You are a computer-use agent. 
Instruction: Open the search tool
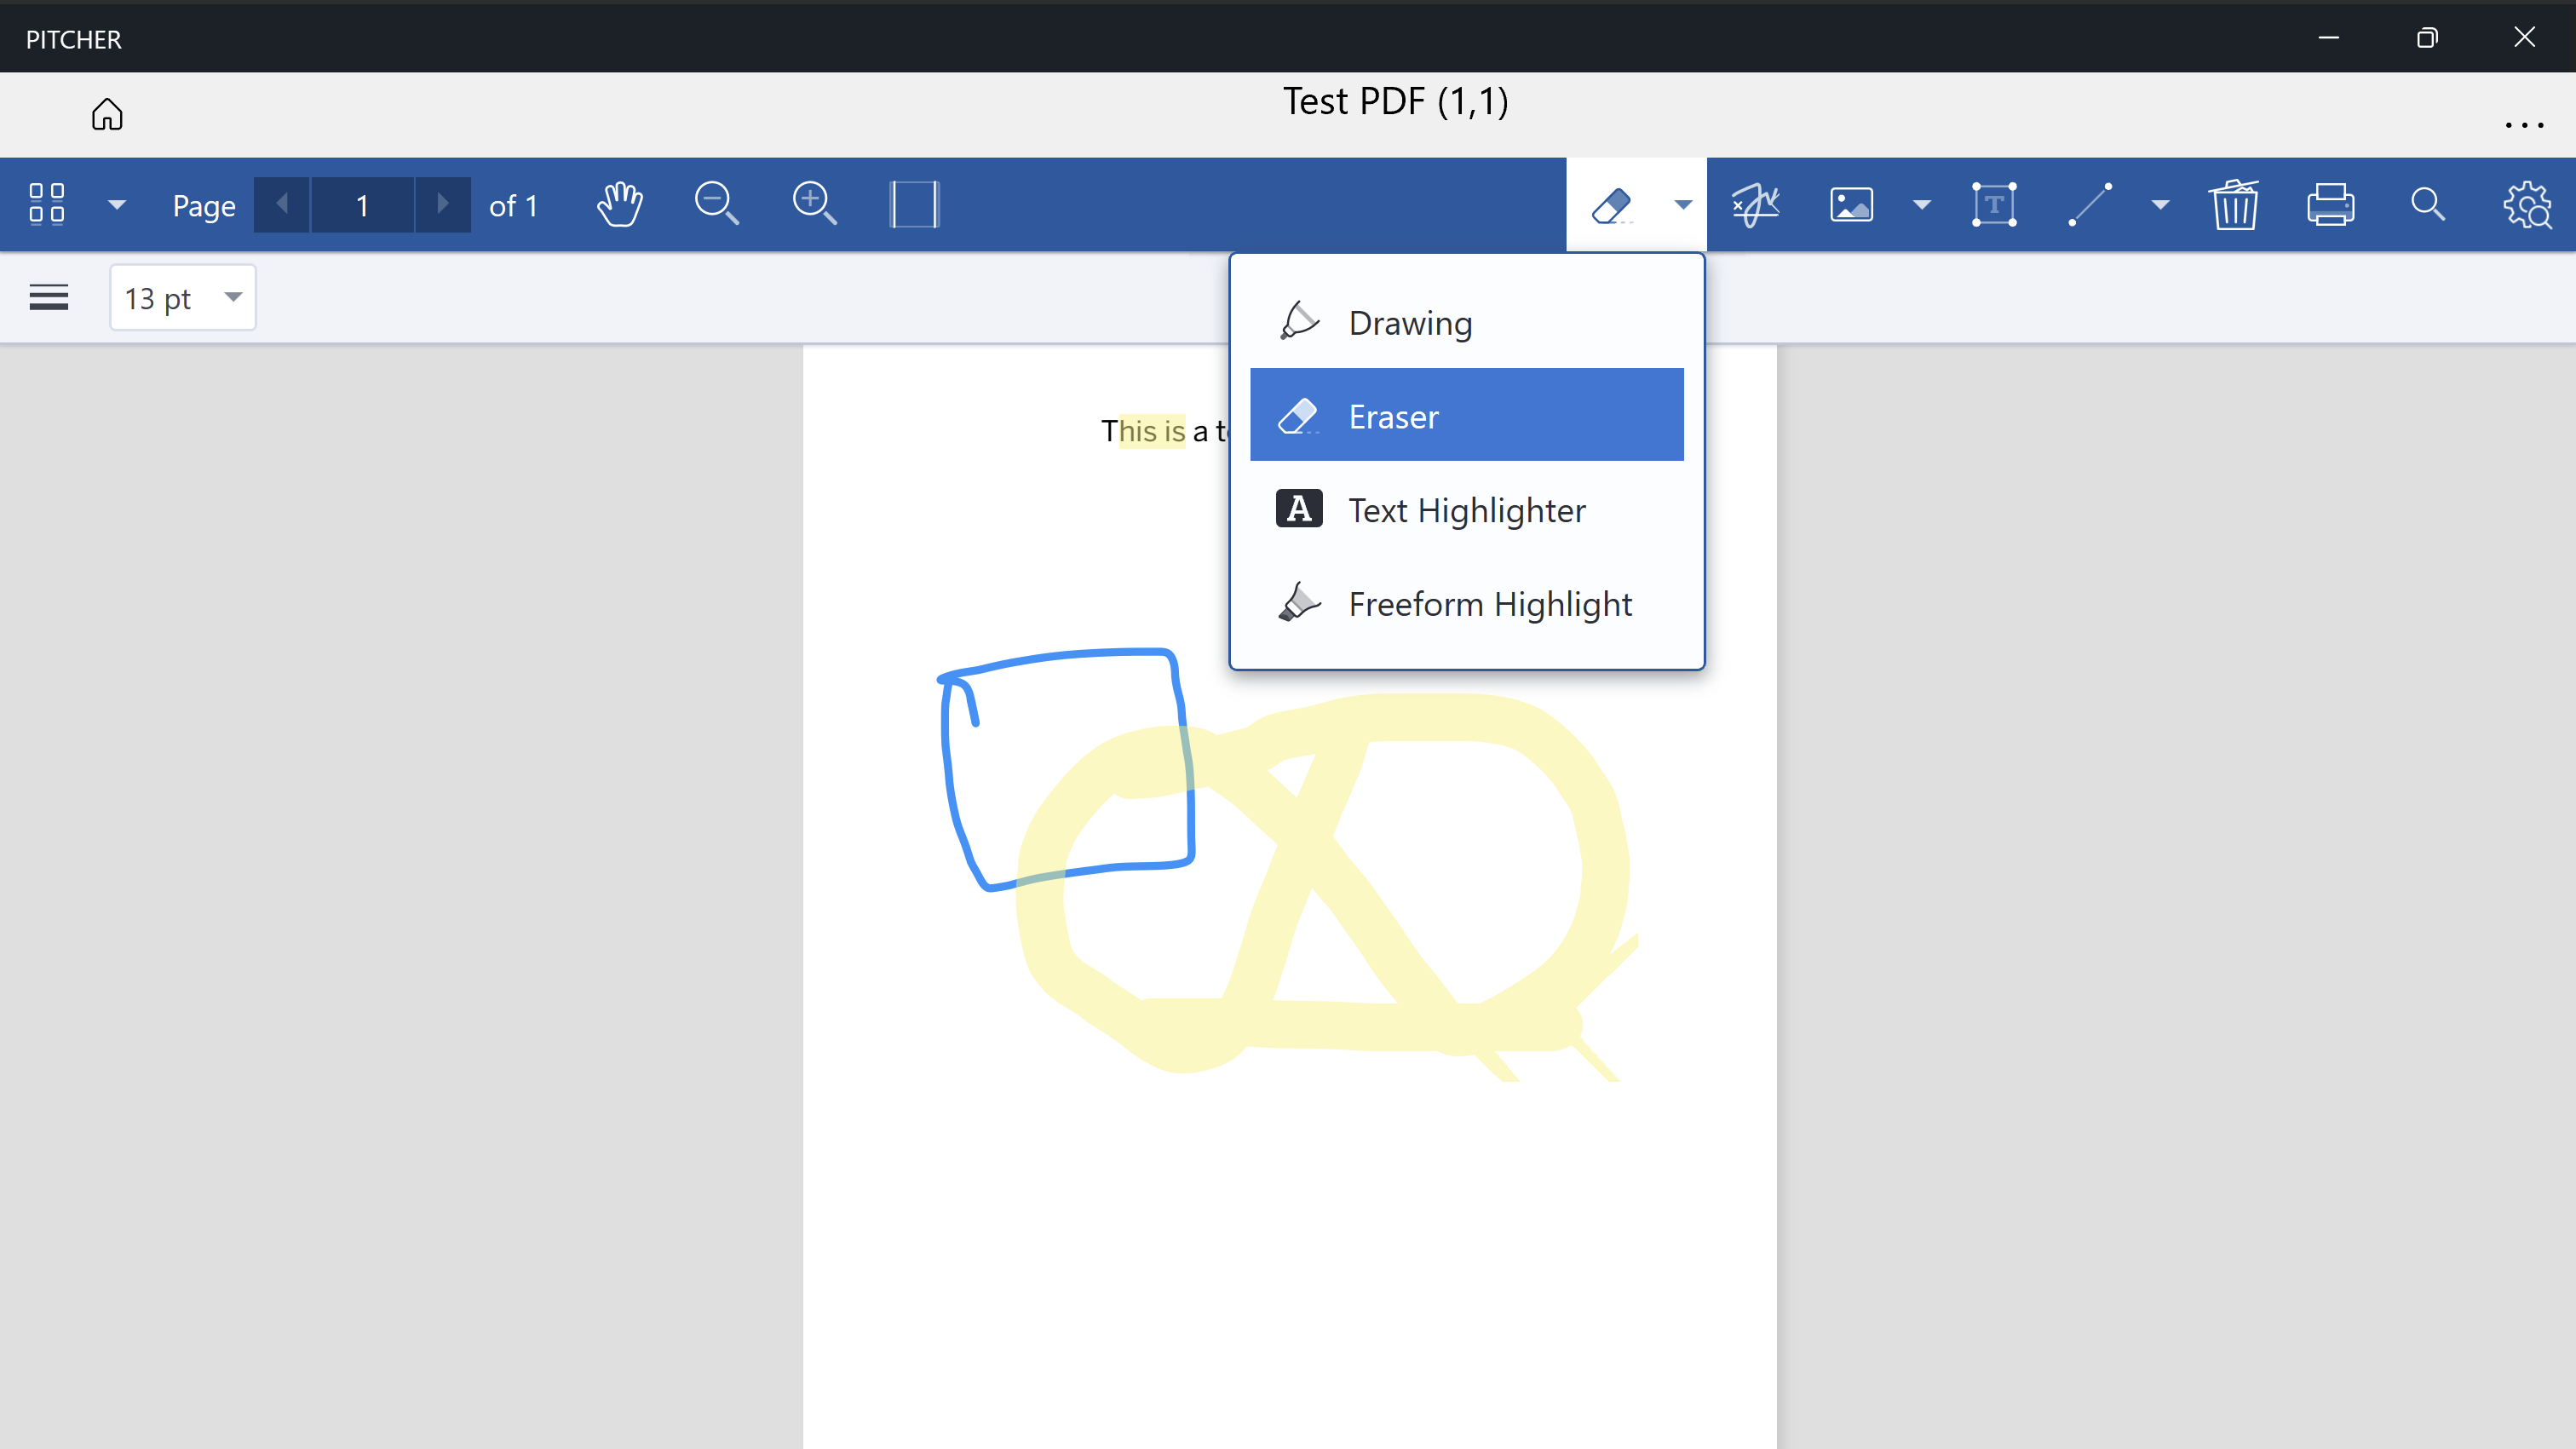[2427, 205]
